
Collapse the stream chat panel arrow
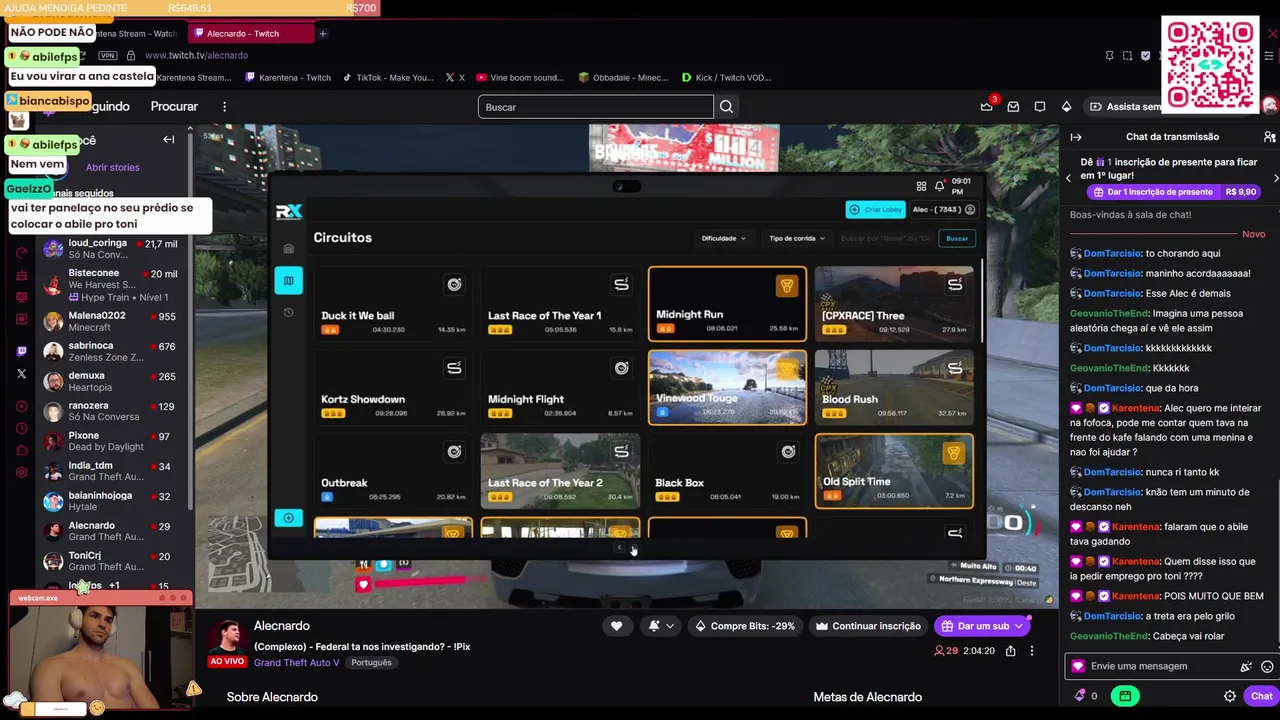pos(1076,137)
